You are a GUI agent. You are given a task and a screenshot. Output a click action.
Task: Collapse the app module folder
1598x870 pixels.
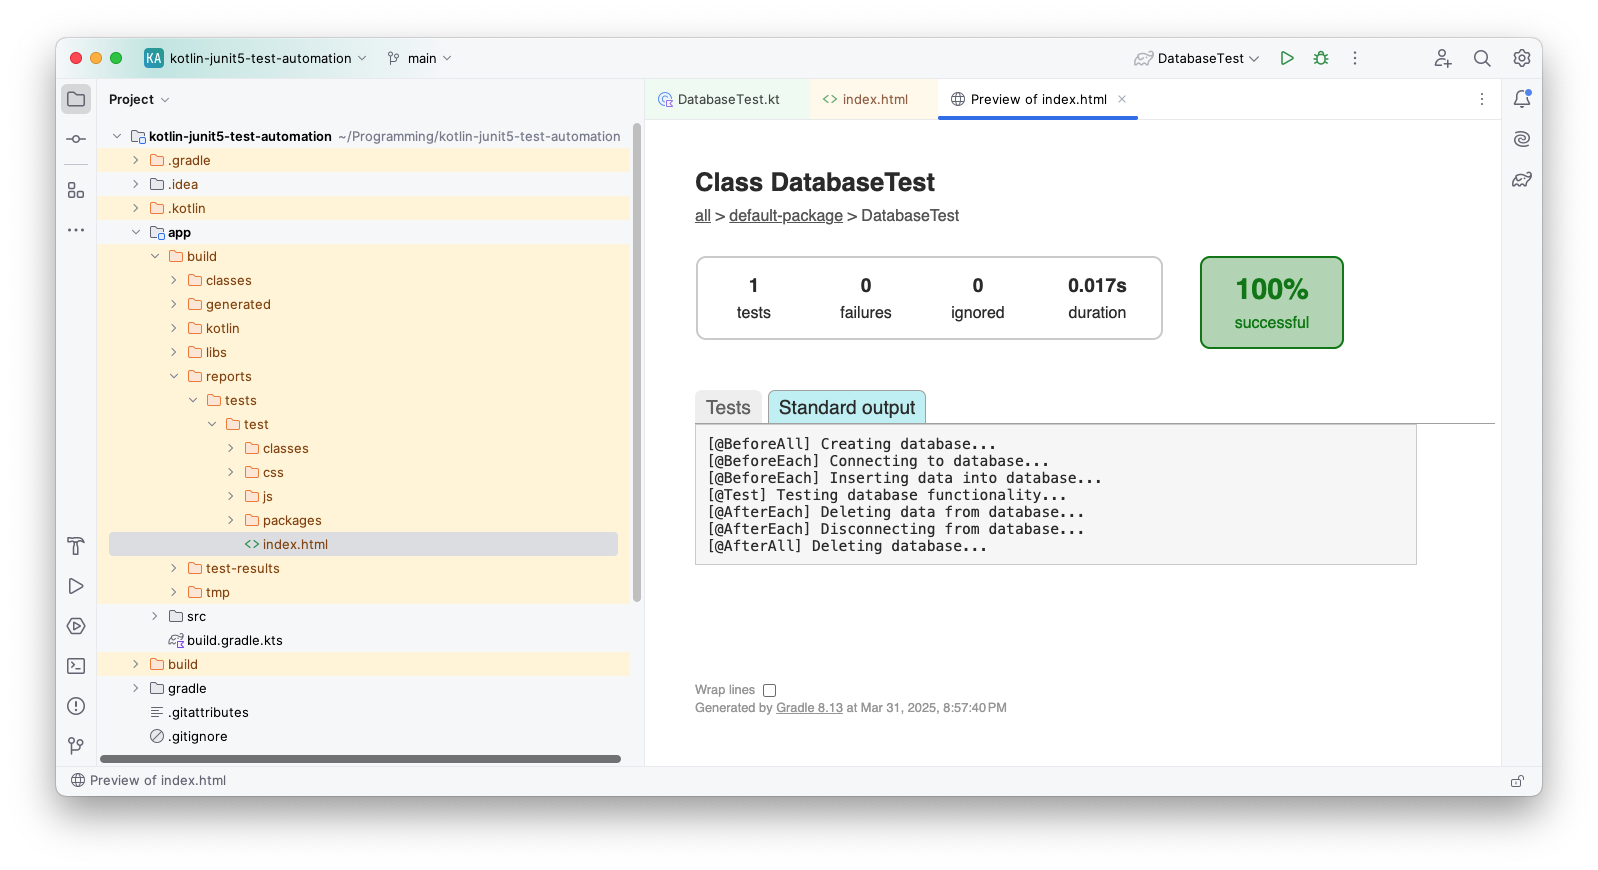[x=136, y=232]
